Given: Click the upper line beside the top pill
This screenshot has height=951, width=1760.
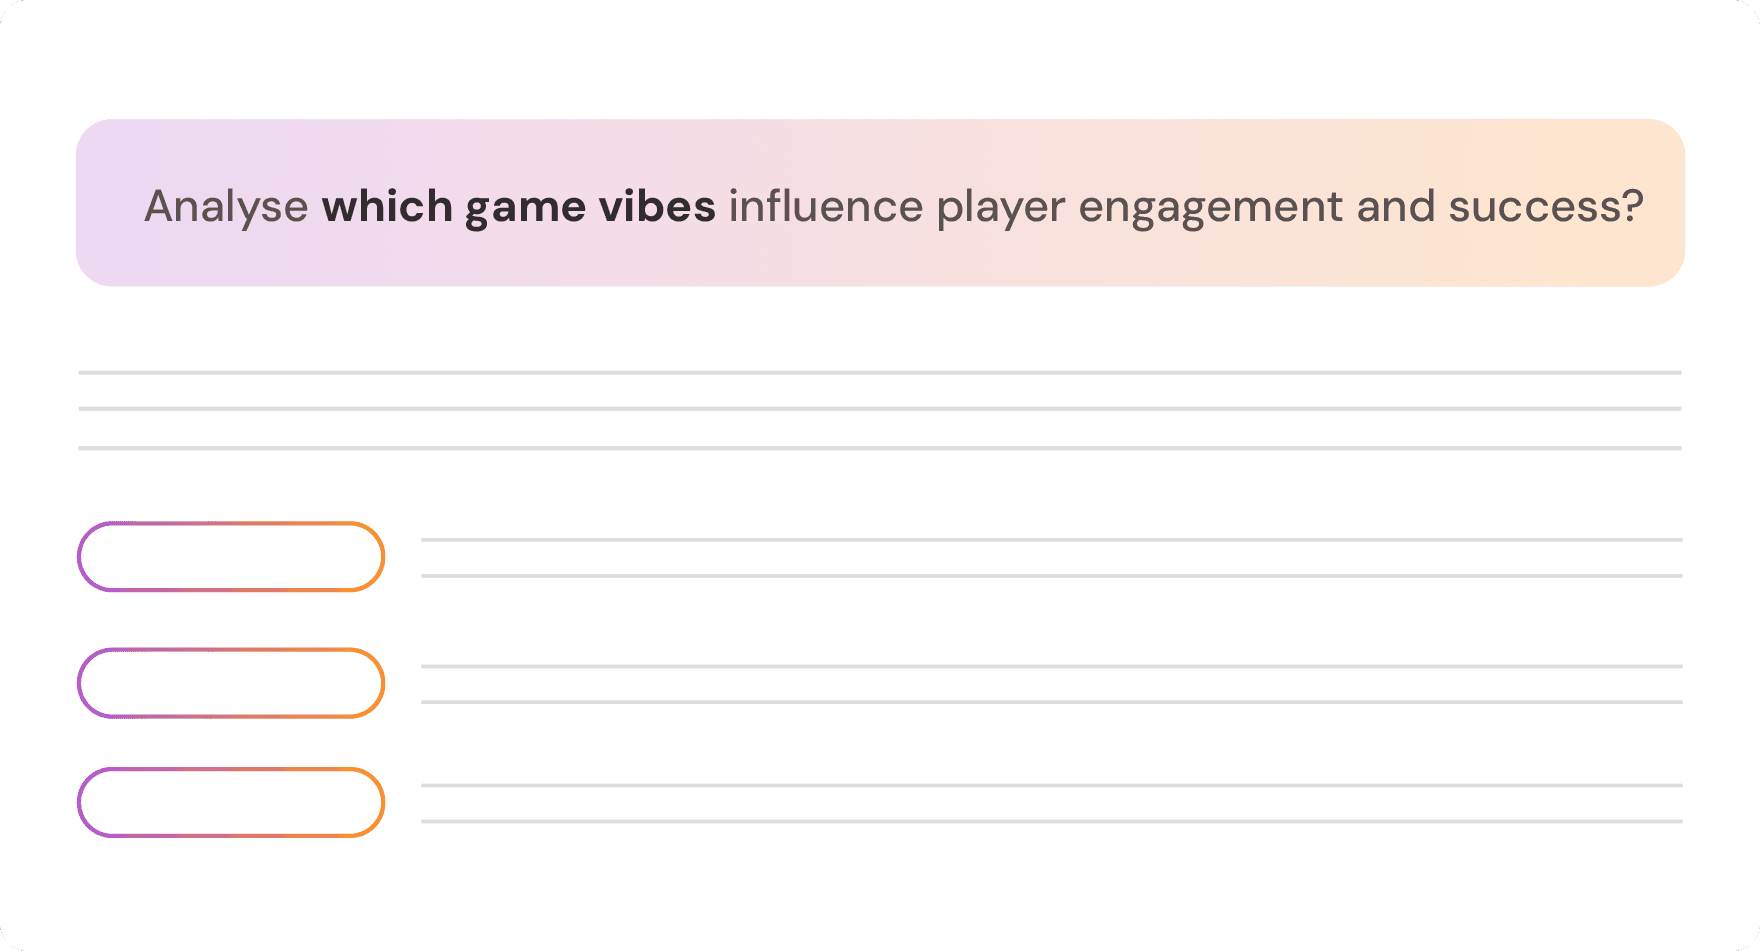Looking at the screenshot, I should coord(1052,539).
